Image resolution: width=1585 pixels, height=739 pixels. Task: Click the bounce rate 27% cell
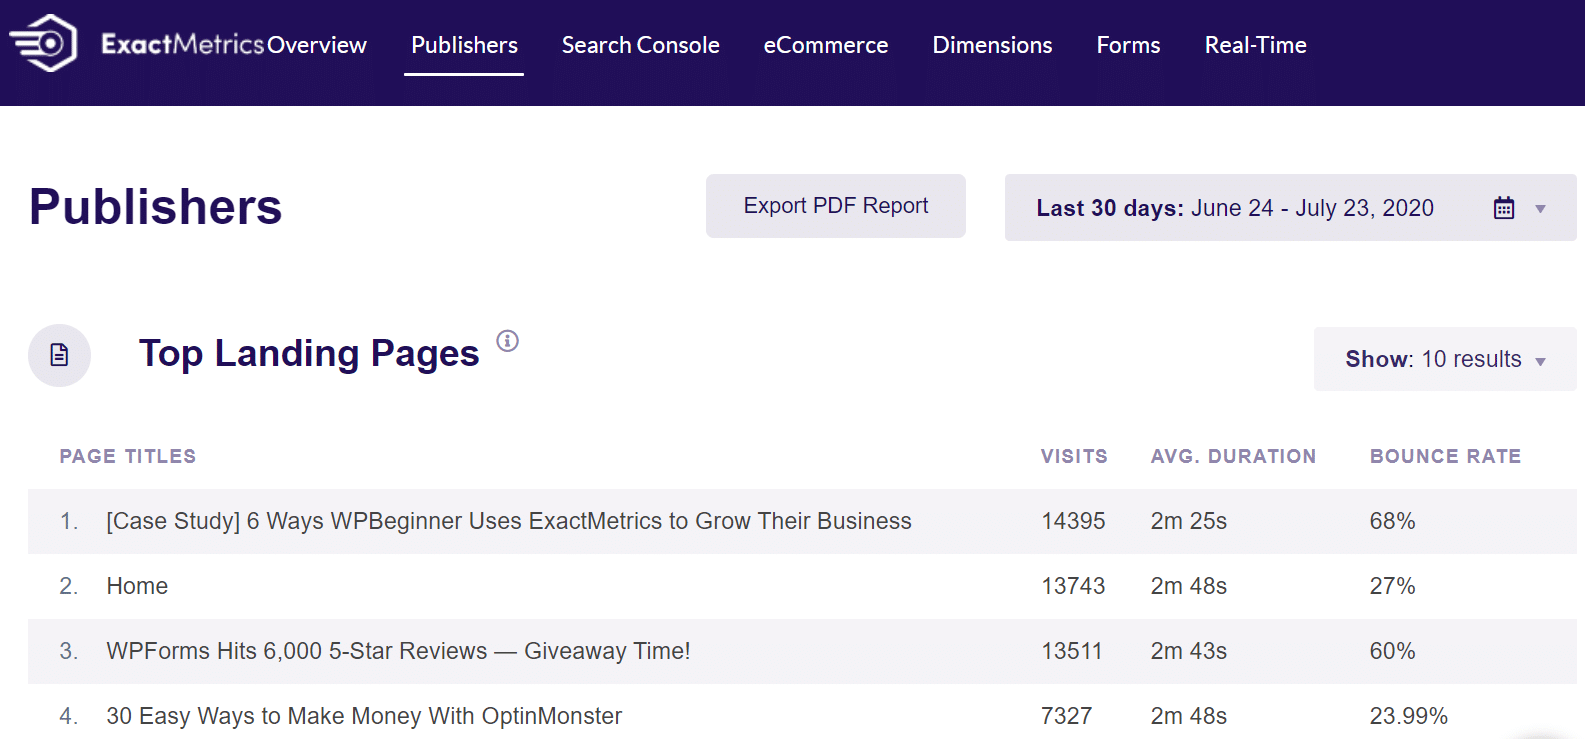tap(1392, 586)
